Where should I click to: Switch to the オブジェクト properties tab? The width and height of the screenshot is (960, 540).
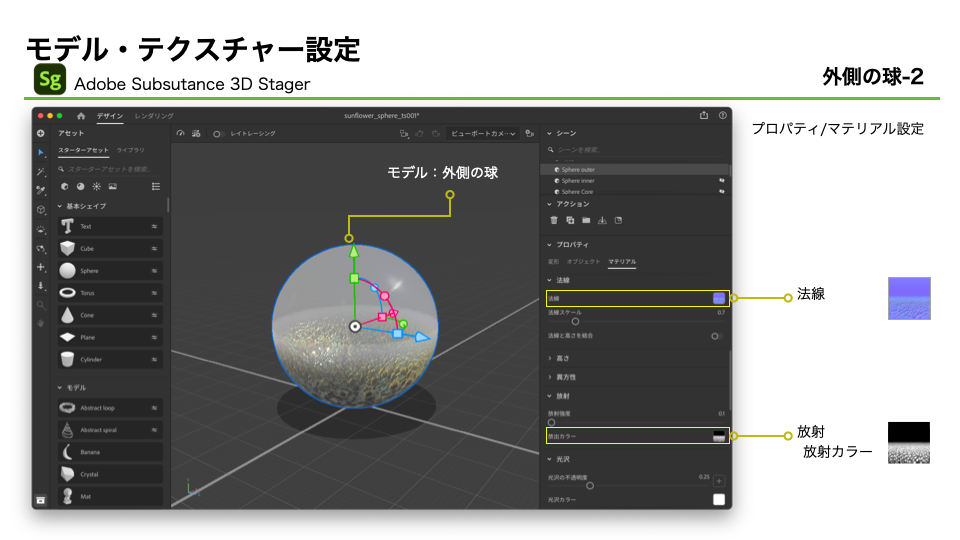pos(583,261)
